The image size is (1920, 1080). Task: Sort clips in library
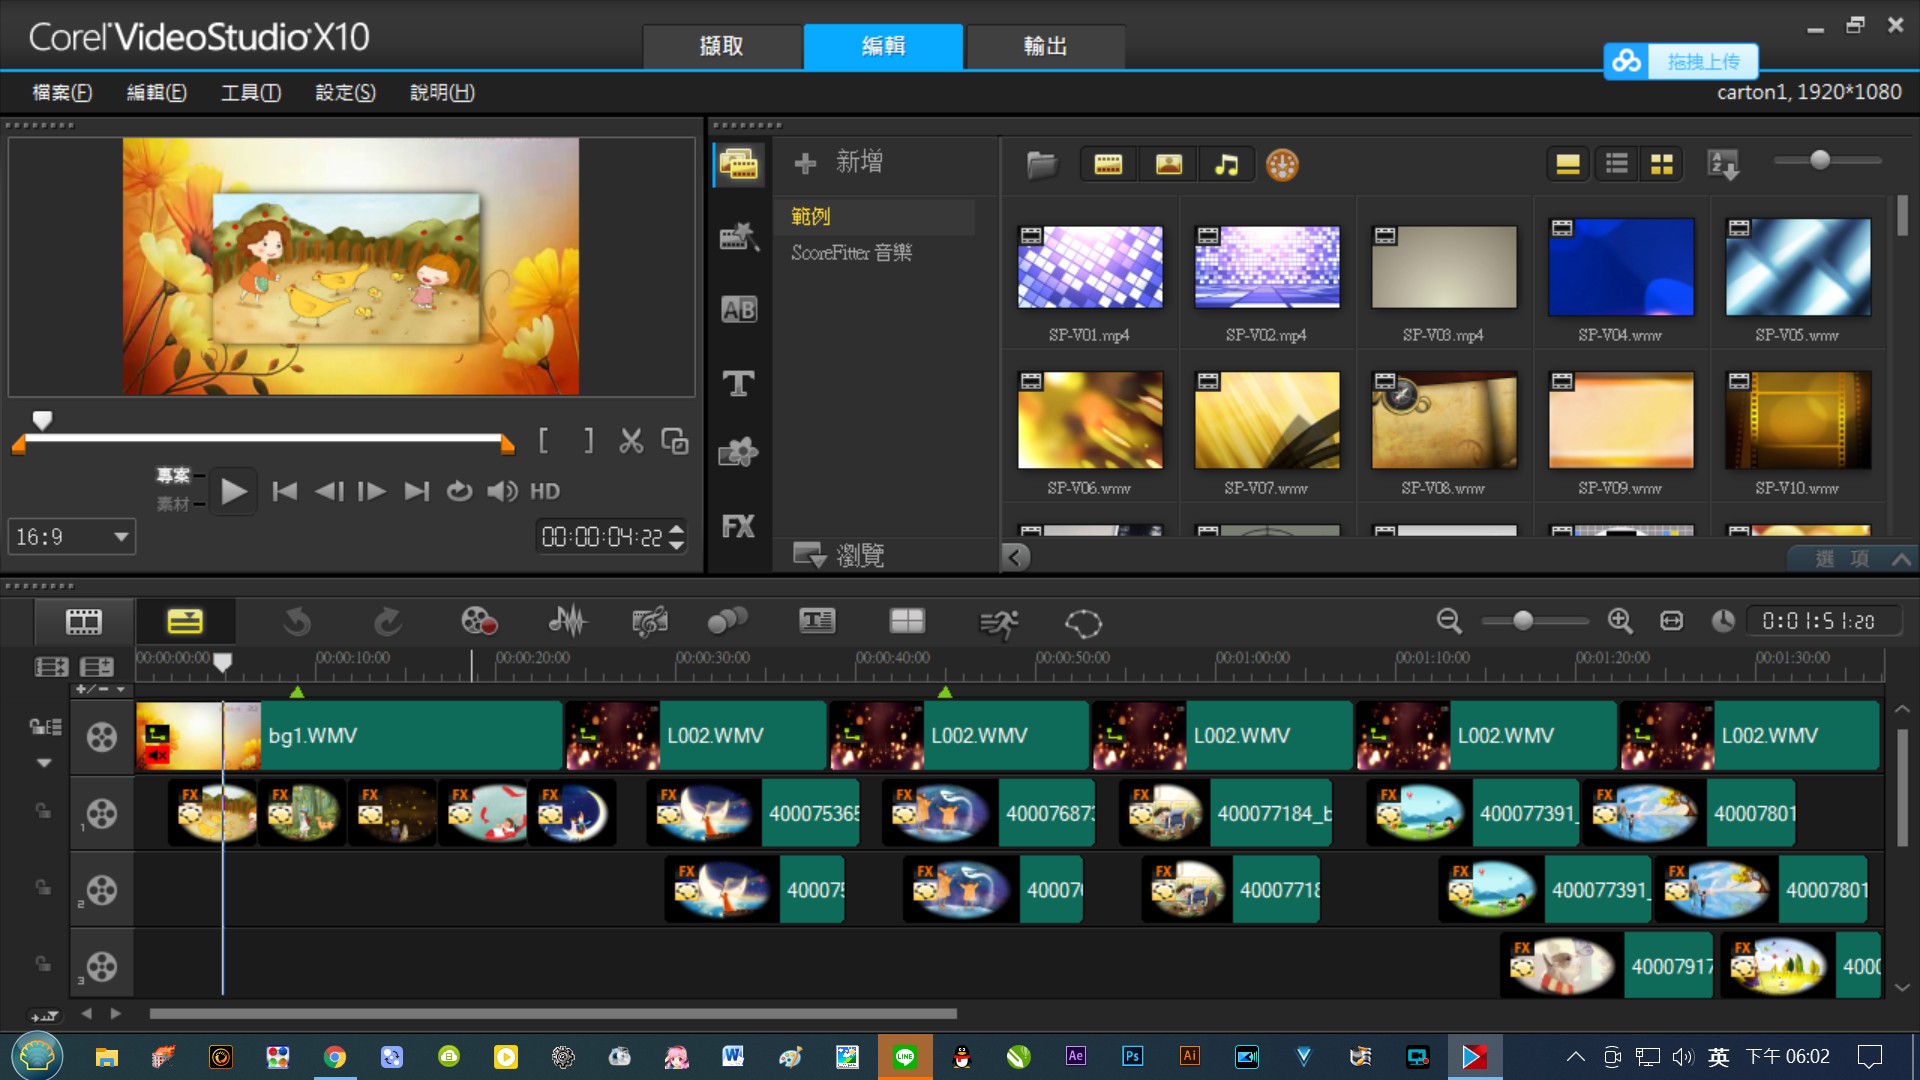point(1723,164)
